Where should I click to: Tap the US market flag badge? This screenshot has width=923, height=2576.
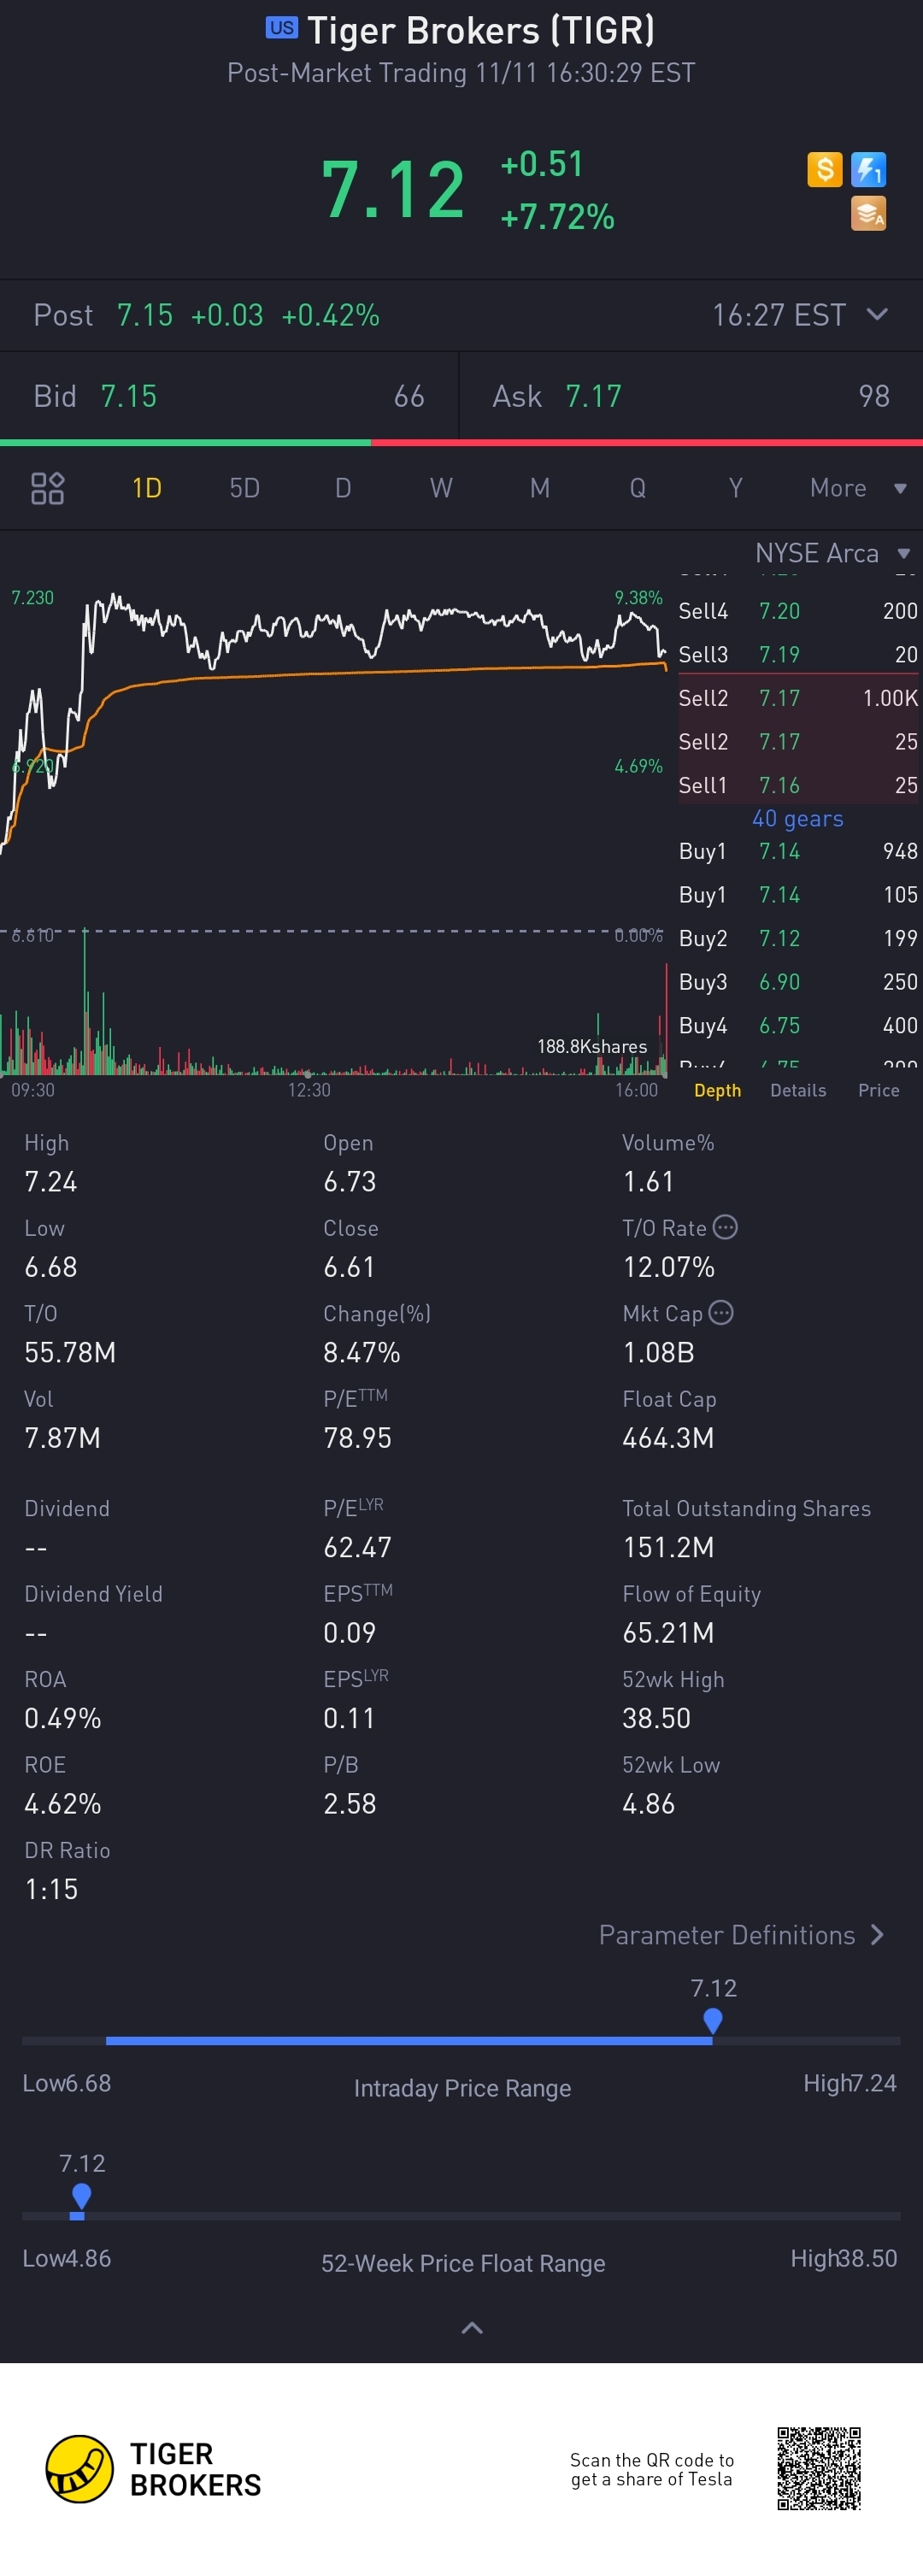pyautogui.click(x=281, y=27)
